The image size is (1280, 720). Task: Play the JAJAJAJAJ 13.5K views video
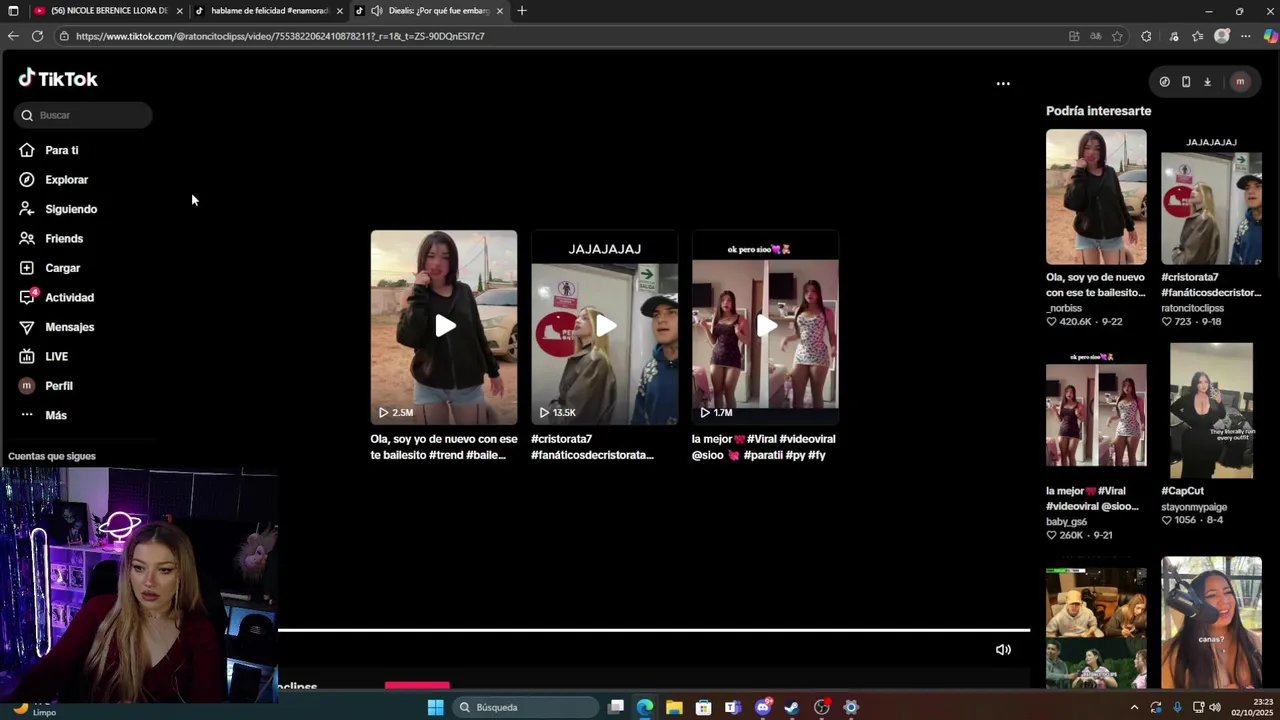coord(605,327)
